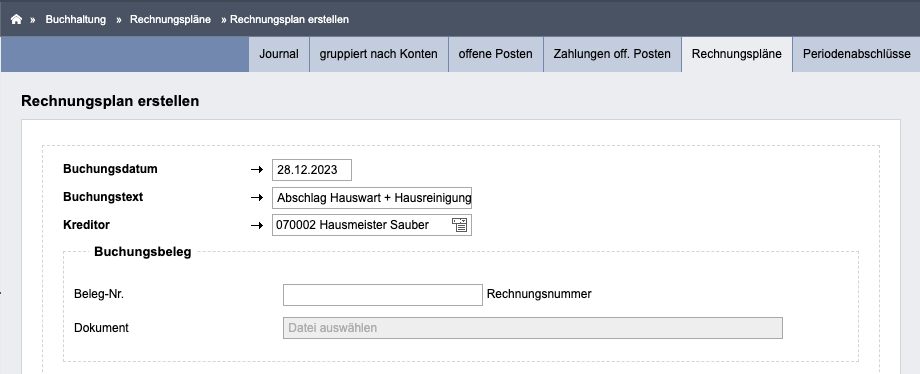Switch to the Journal tab

coord(279,54)
